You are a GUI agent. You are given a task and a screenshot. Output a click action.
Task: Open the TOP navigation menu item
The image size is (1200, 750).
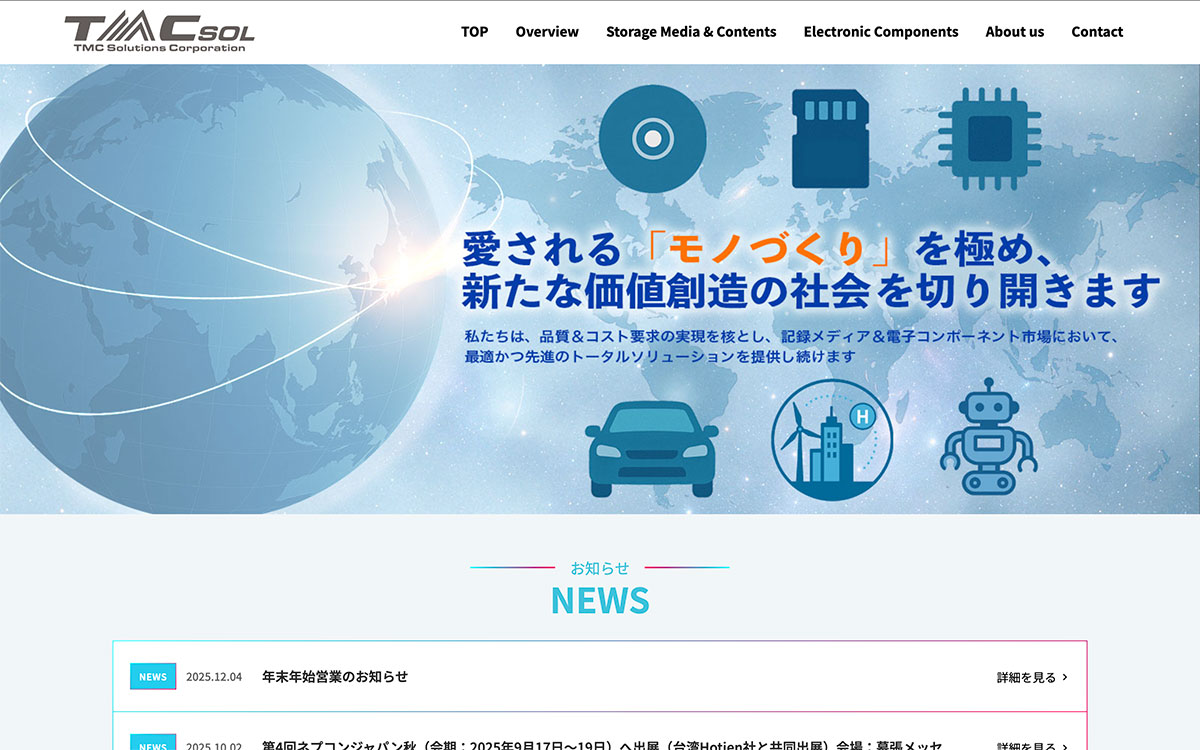click(x=474, y=32)
